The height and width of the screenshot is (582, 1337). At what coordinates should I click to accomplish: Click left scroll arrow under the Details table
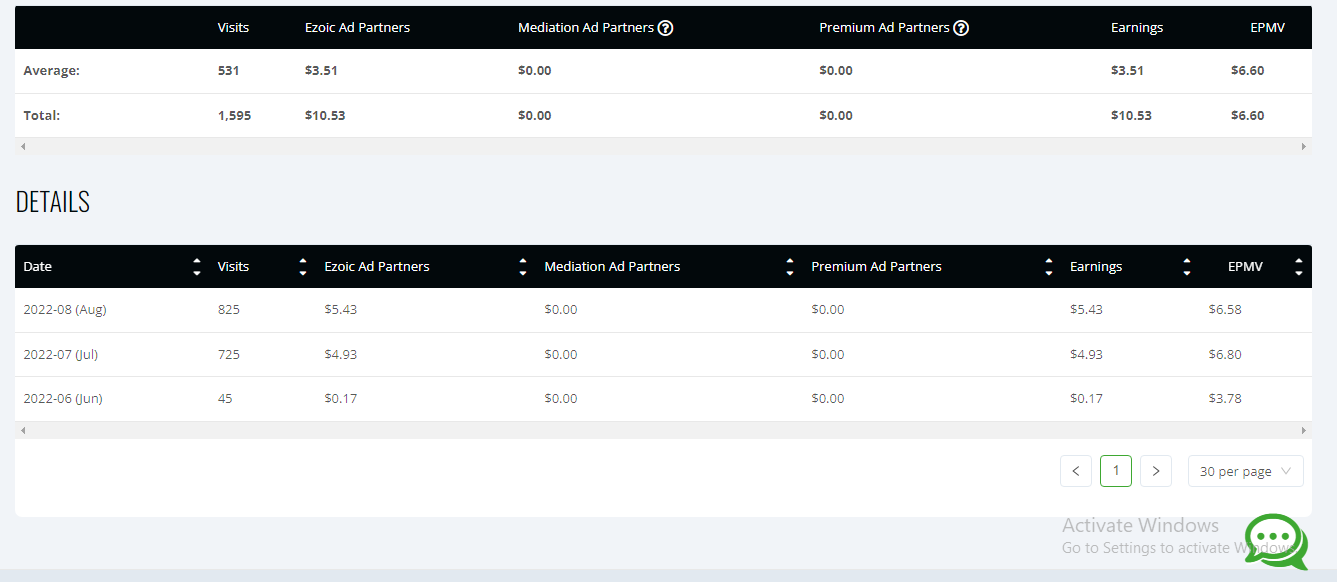click(x=23, y=430)
